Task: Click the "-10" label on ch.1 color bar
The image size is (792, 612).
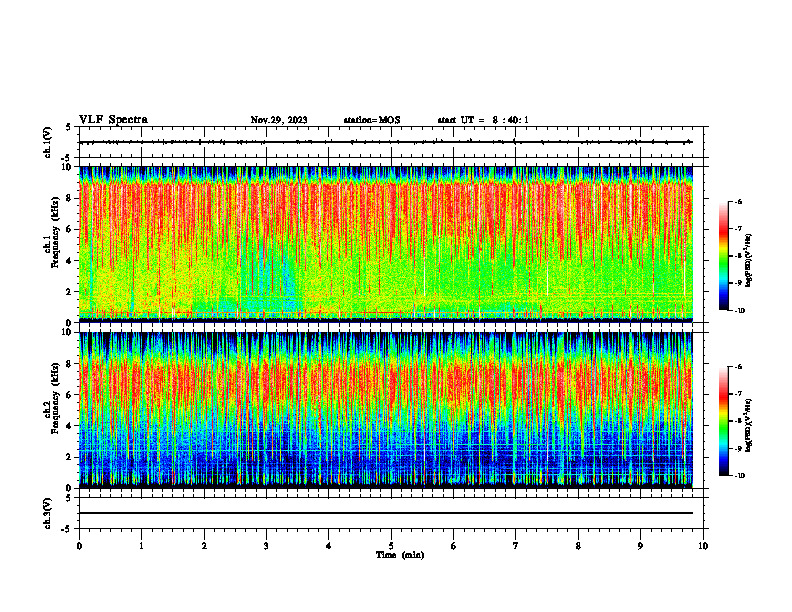Action: pyautogui.click(x=739, y=310)
